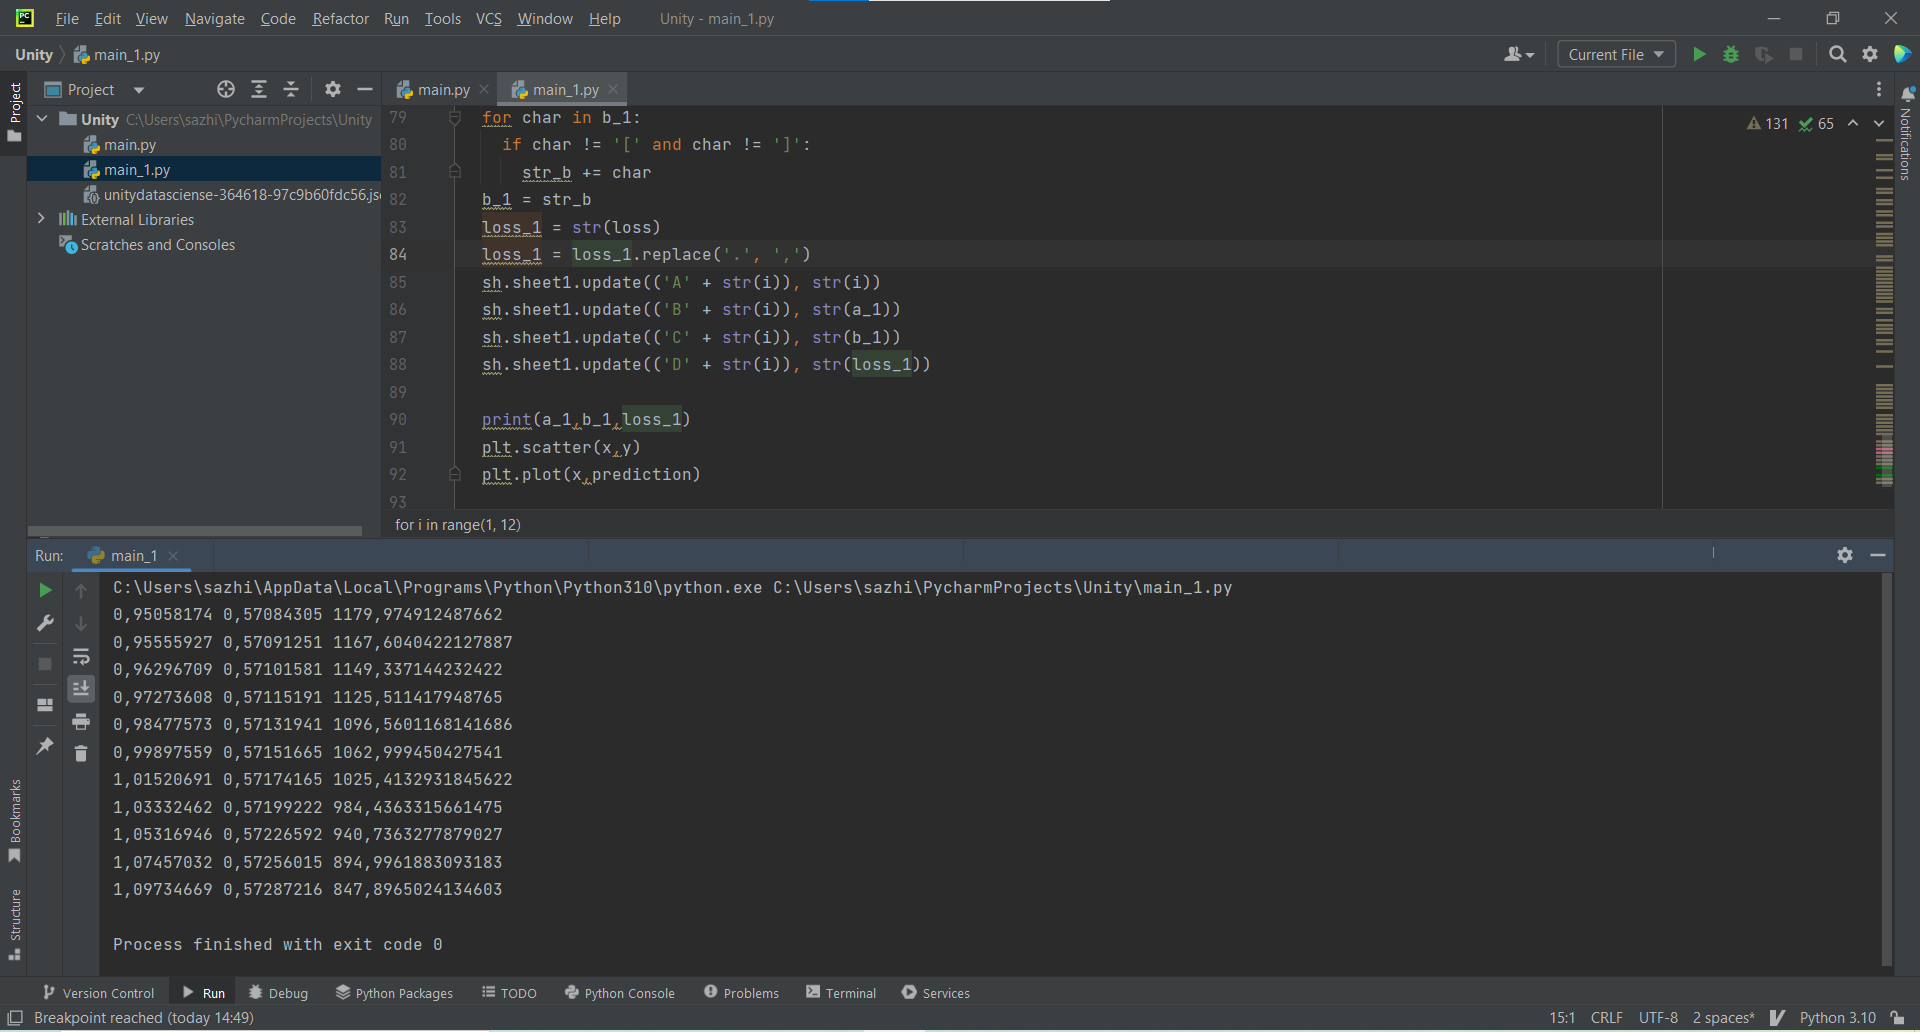Pin the Run tab

tap(45, 746)
